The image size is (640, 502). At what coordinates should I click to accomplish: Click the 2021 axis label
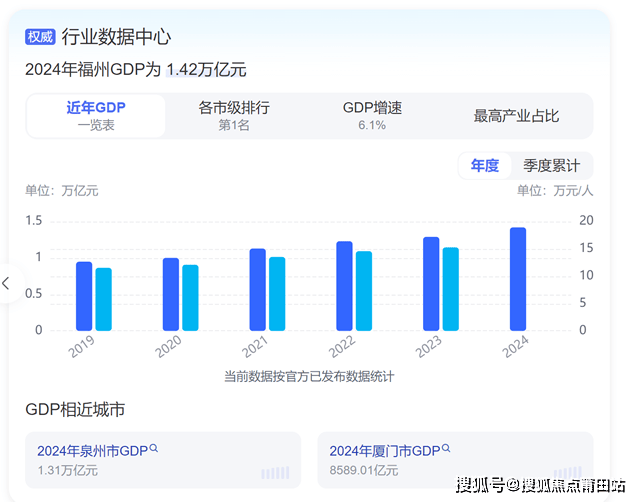click(255, 347)
